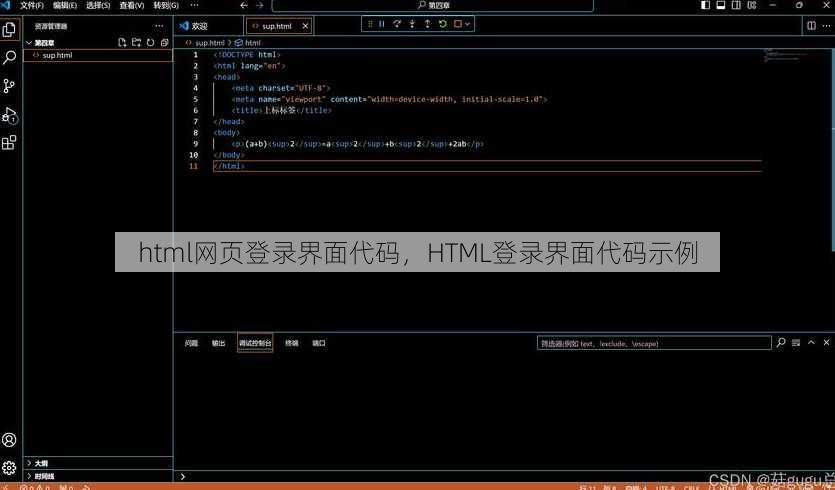
Task: Clear console list icon in panel
Action: [x=796, y=342]
